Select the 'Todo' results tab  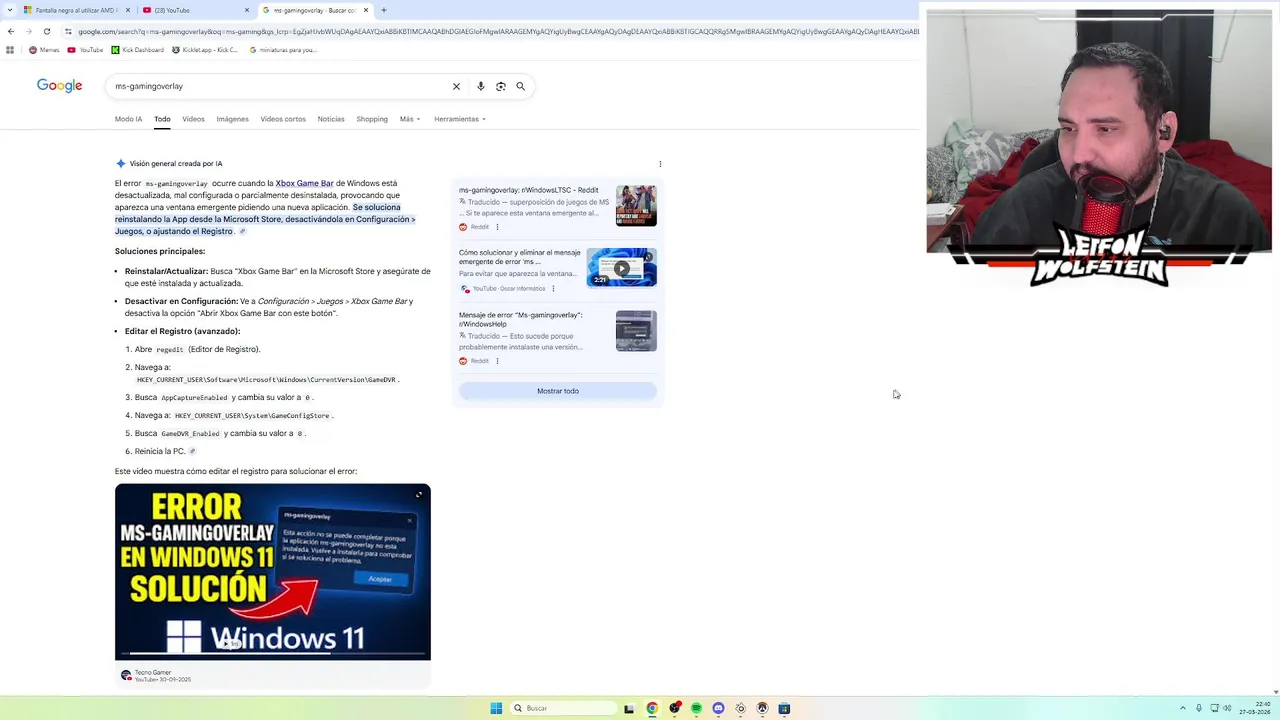[x=162, y=119]
